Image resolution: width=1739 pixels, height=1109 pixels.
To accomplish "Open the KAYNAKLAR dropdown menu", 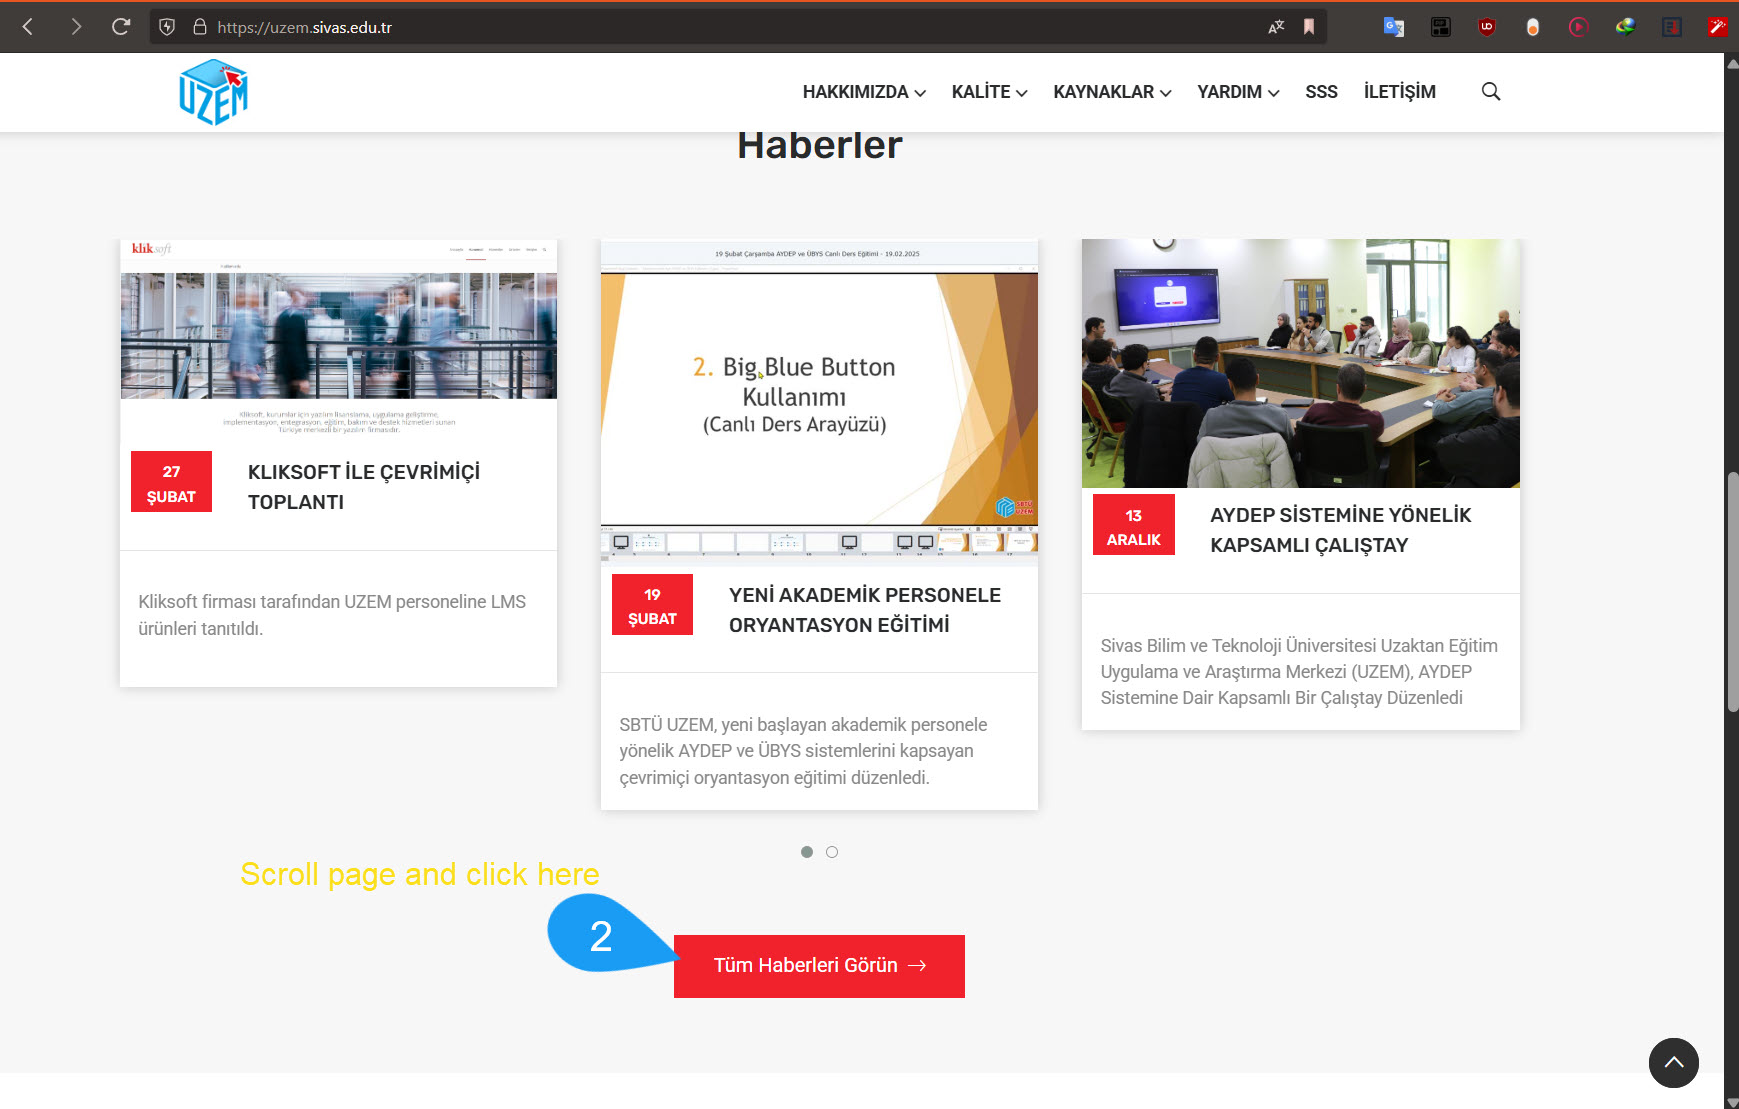I will (x=1112, y=92).
